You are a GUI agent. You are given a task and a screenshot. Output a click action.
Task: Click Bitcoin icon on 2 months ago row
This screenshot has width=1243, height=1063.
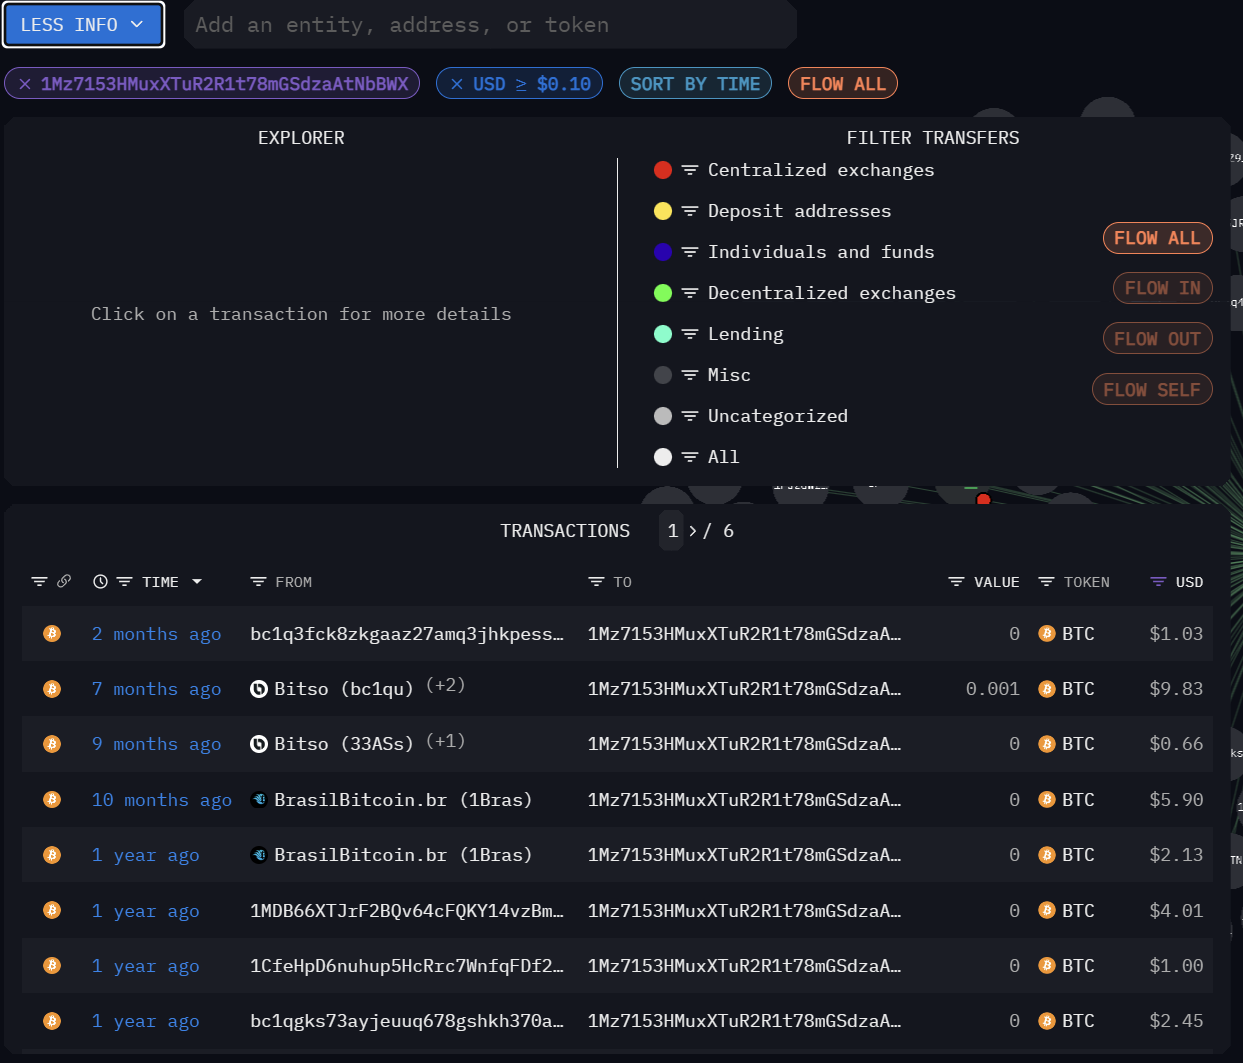52,633
